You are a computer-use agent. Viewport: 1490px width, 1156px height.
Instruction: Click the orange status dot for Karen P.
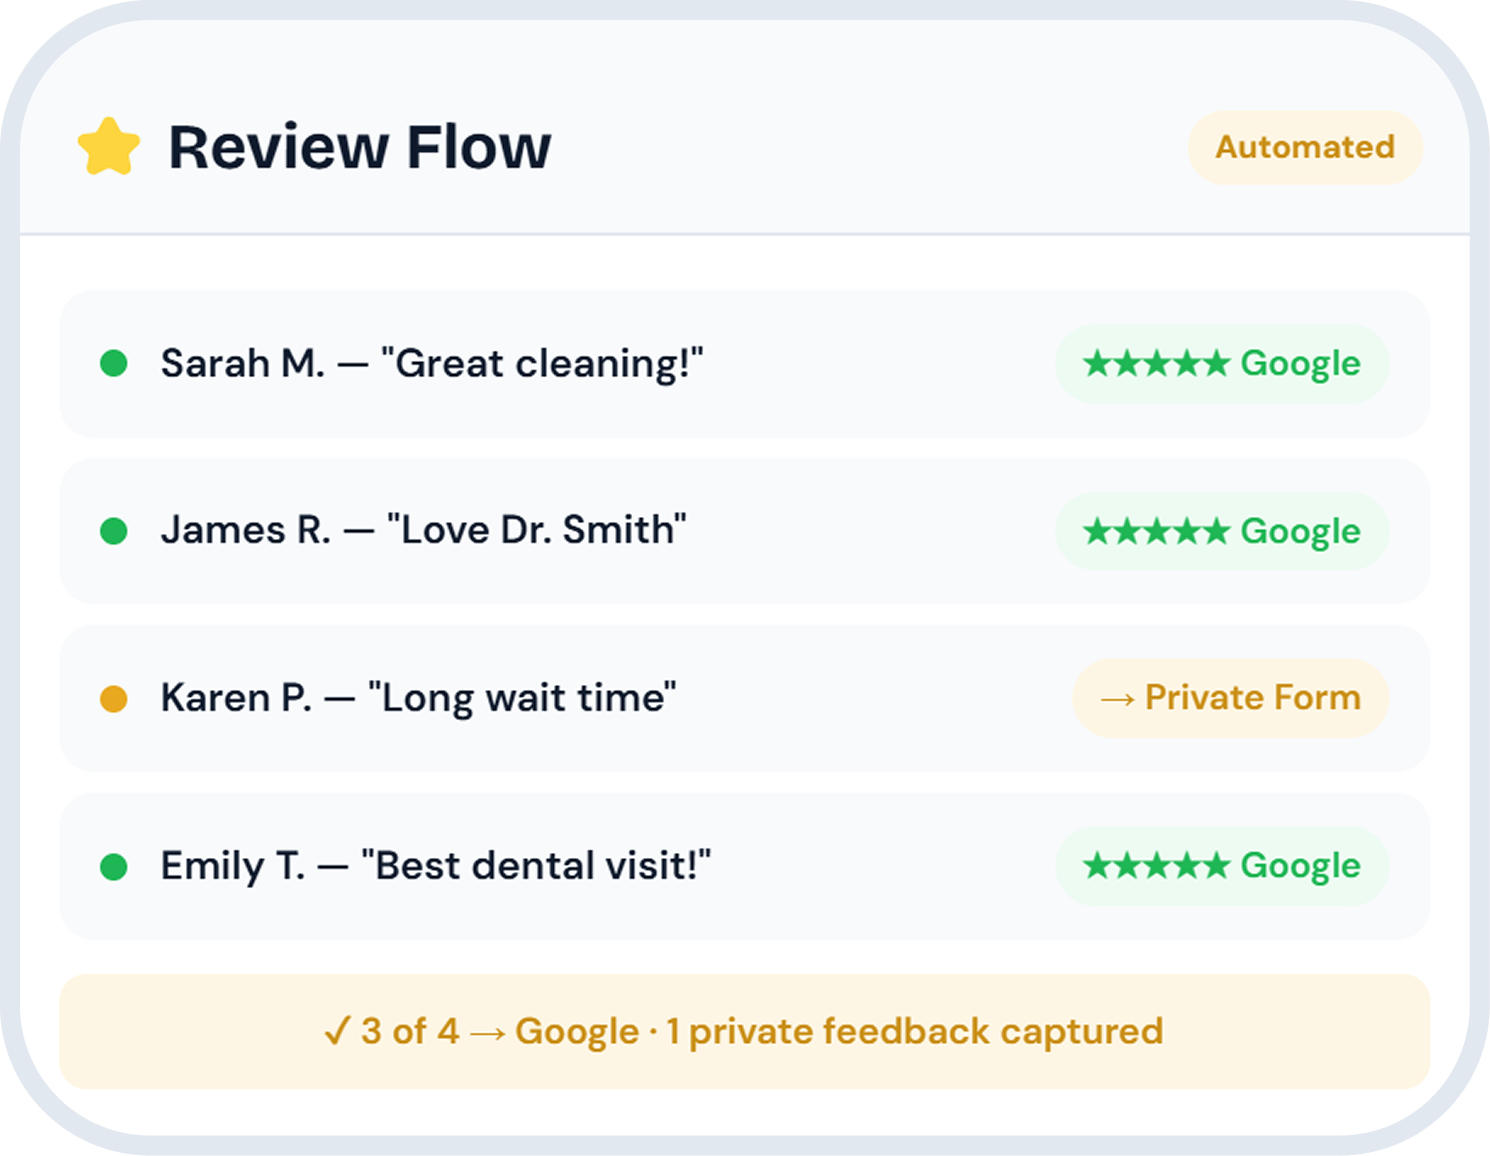coord(114,698)
